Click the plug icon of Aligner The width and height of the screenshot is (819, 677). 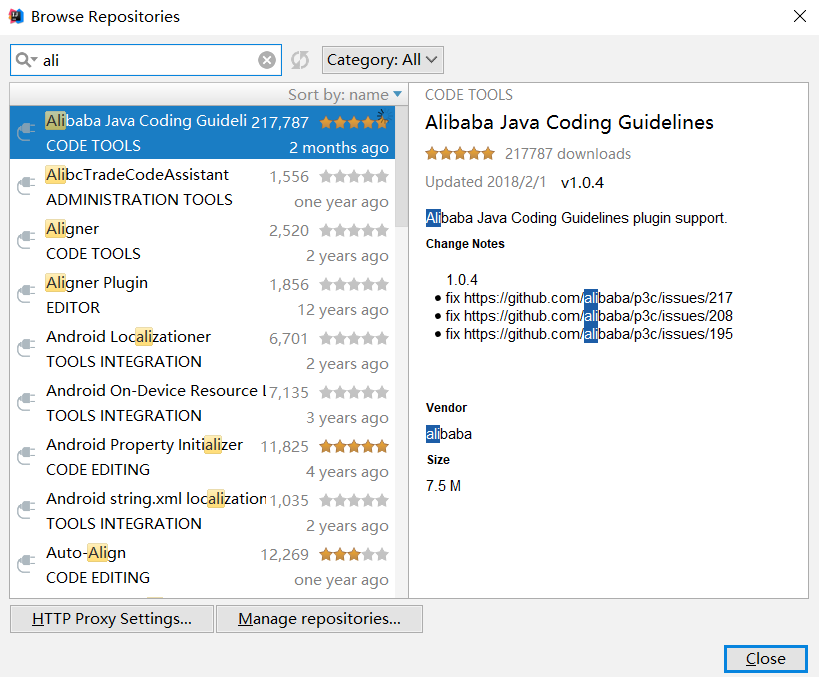pyautogui.click(x=26, y=240)
